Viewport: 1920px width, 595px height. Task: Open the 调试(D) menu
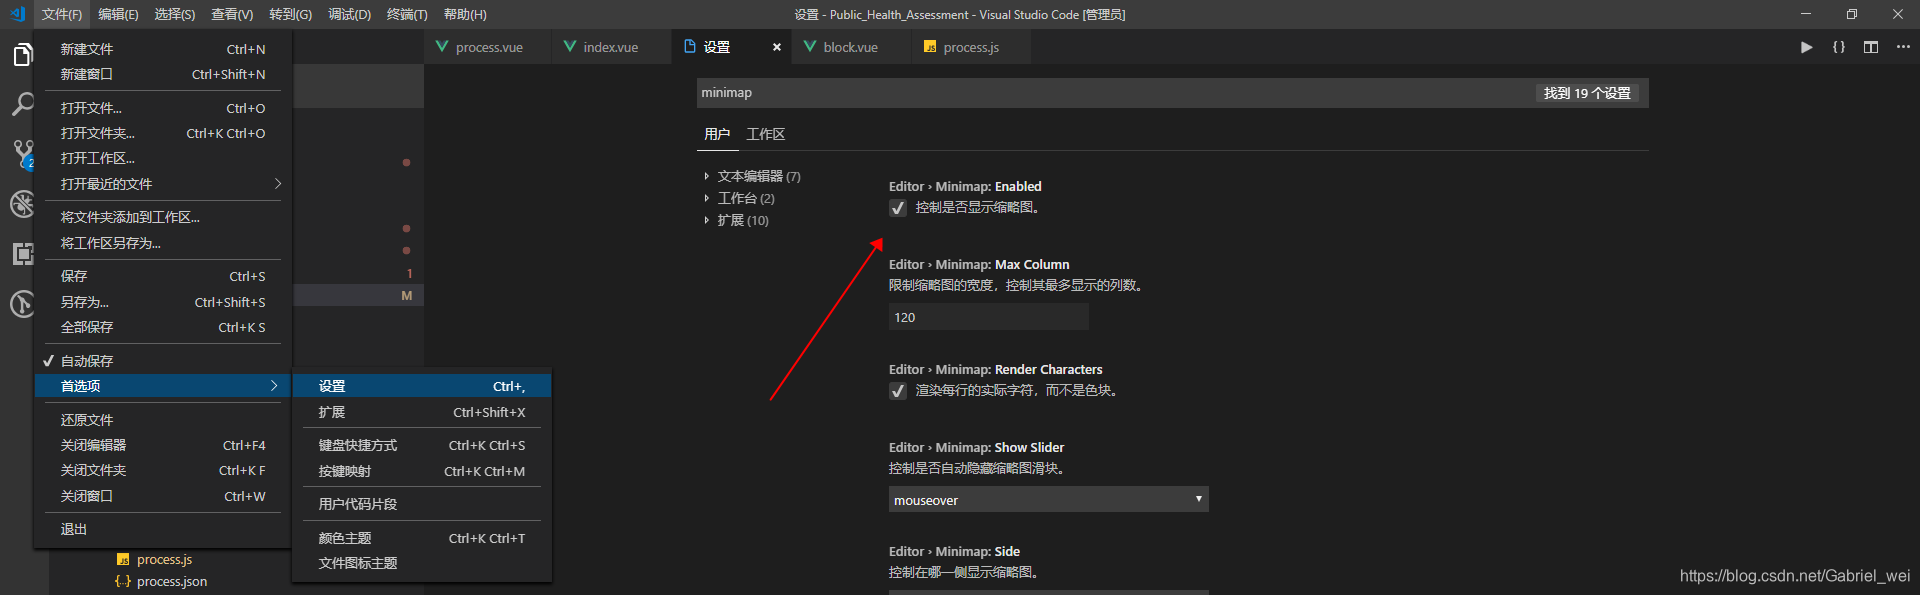click(349, 14)
